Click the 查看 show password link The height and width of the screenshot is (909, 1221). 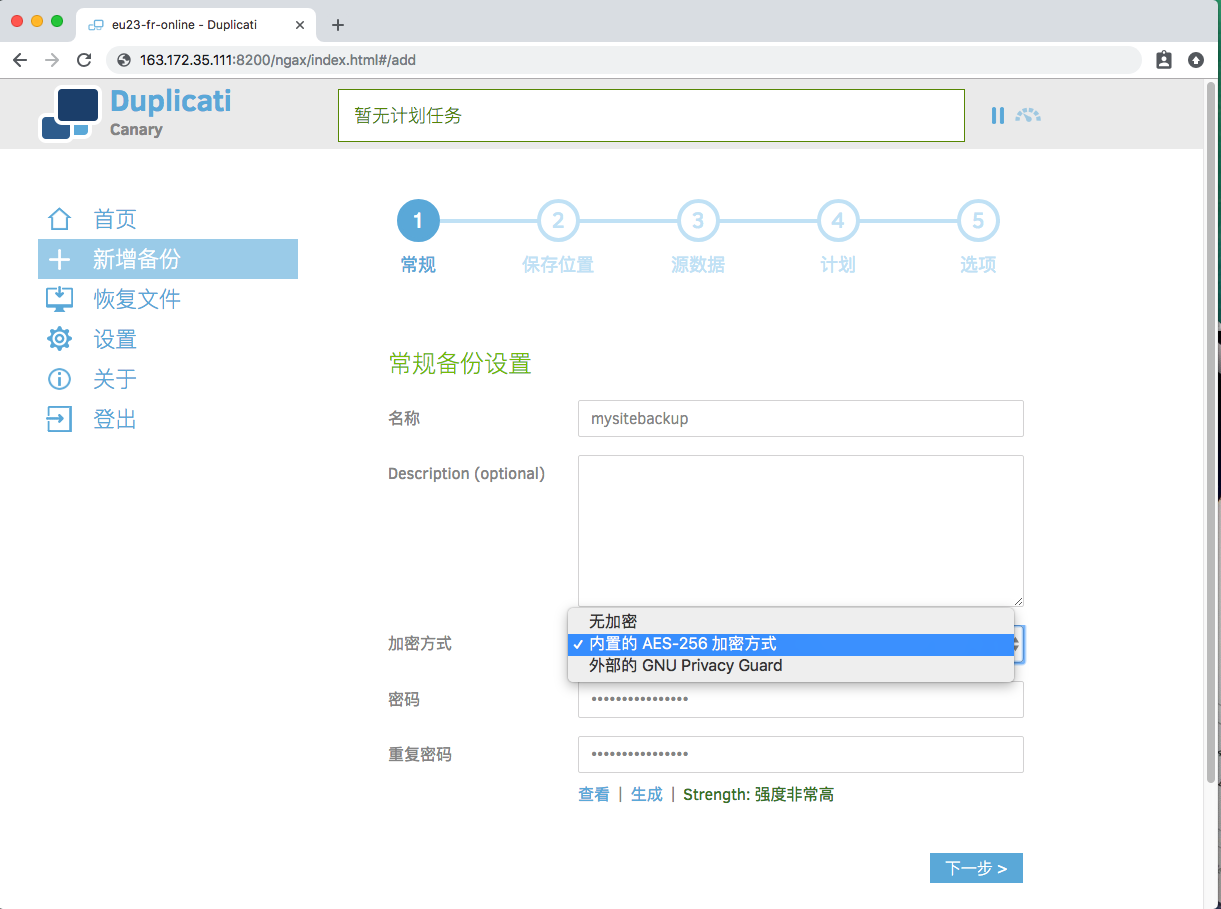pyautogui.click(x=594, y=794)
